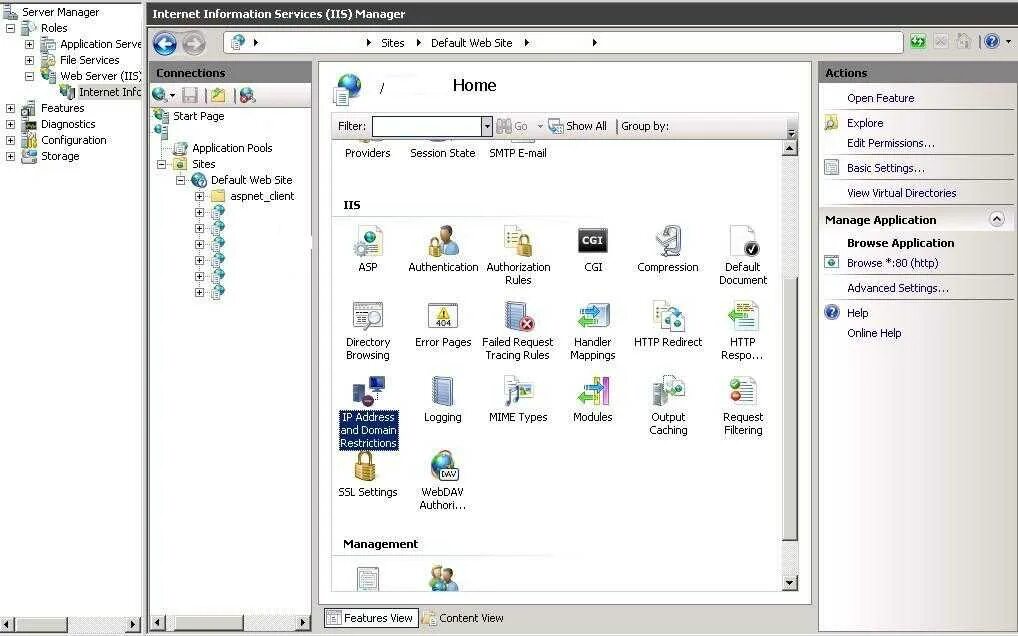Click the features list scroll down arrow
This screenshot has height=636, width=1018.
[789, 583]
